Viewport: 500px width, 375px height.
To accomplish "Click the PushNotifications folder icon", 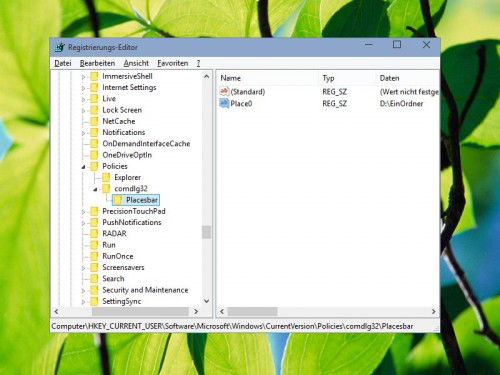I will pos(94,222).
